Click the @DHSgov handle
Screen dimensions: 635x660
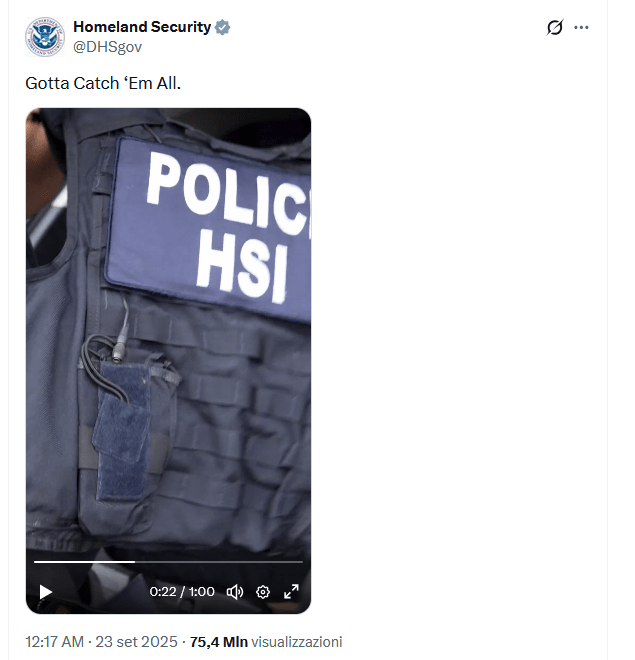[x=107, y=47]
